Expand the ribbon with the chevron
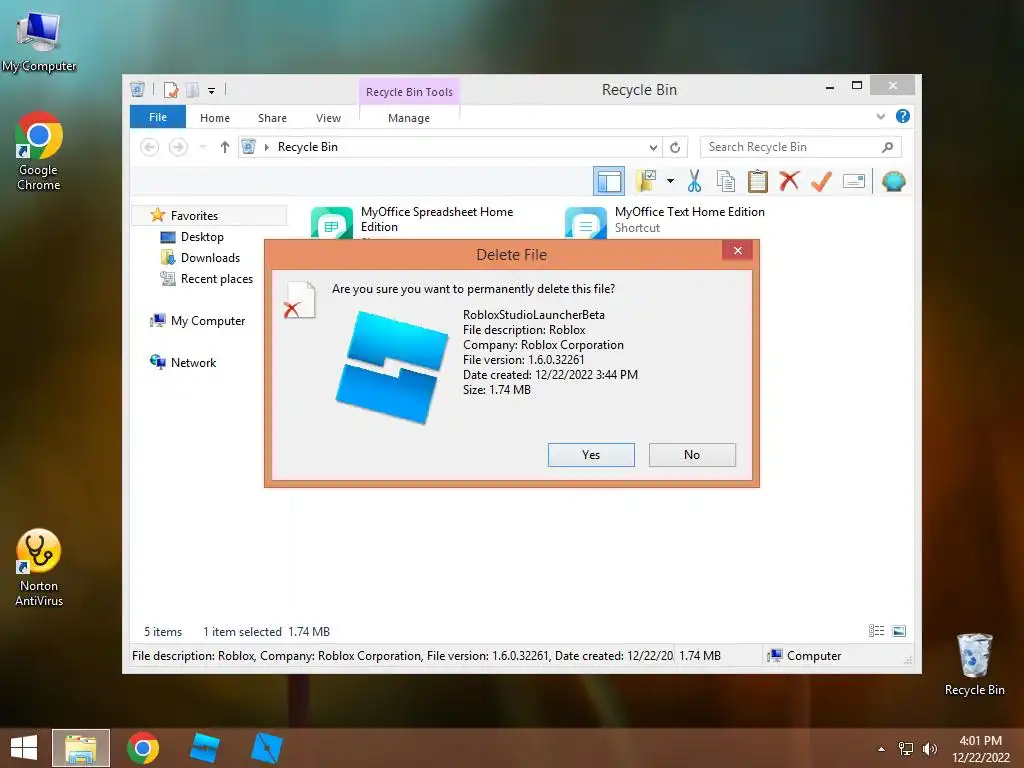Screen dimensions: 1024x768 point(881,117)
